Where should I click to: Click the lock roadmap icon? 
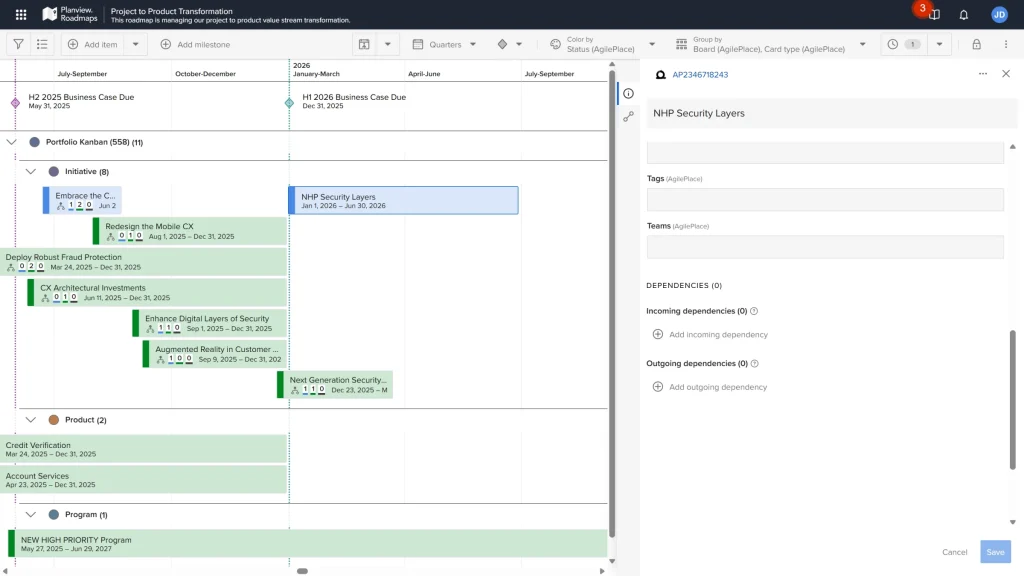tap(976, 44)
